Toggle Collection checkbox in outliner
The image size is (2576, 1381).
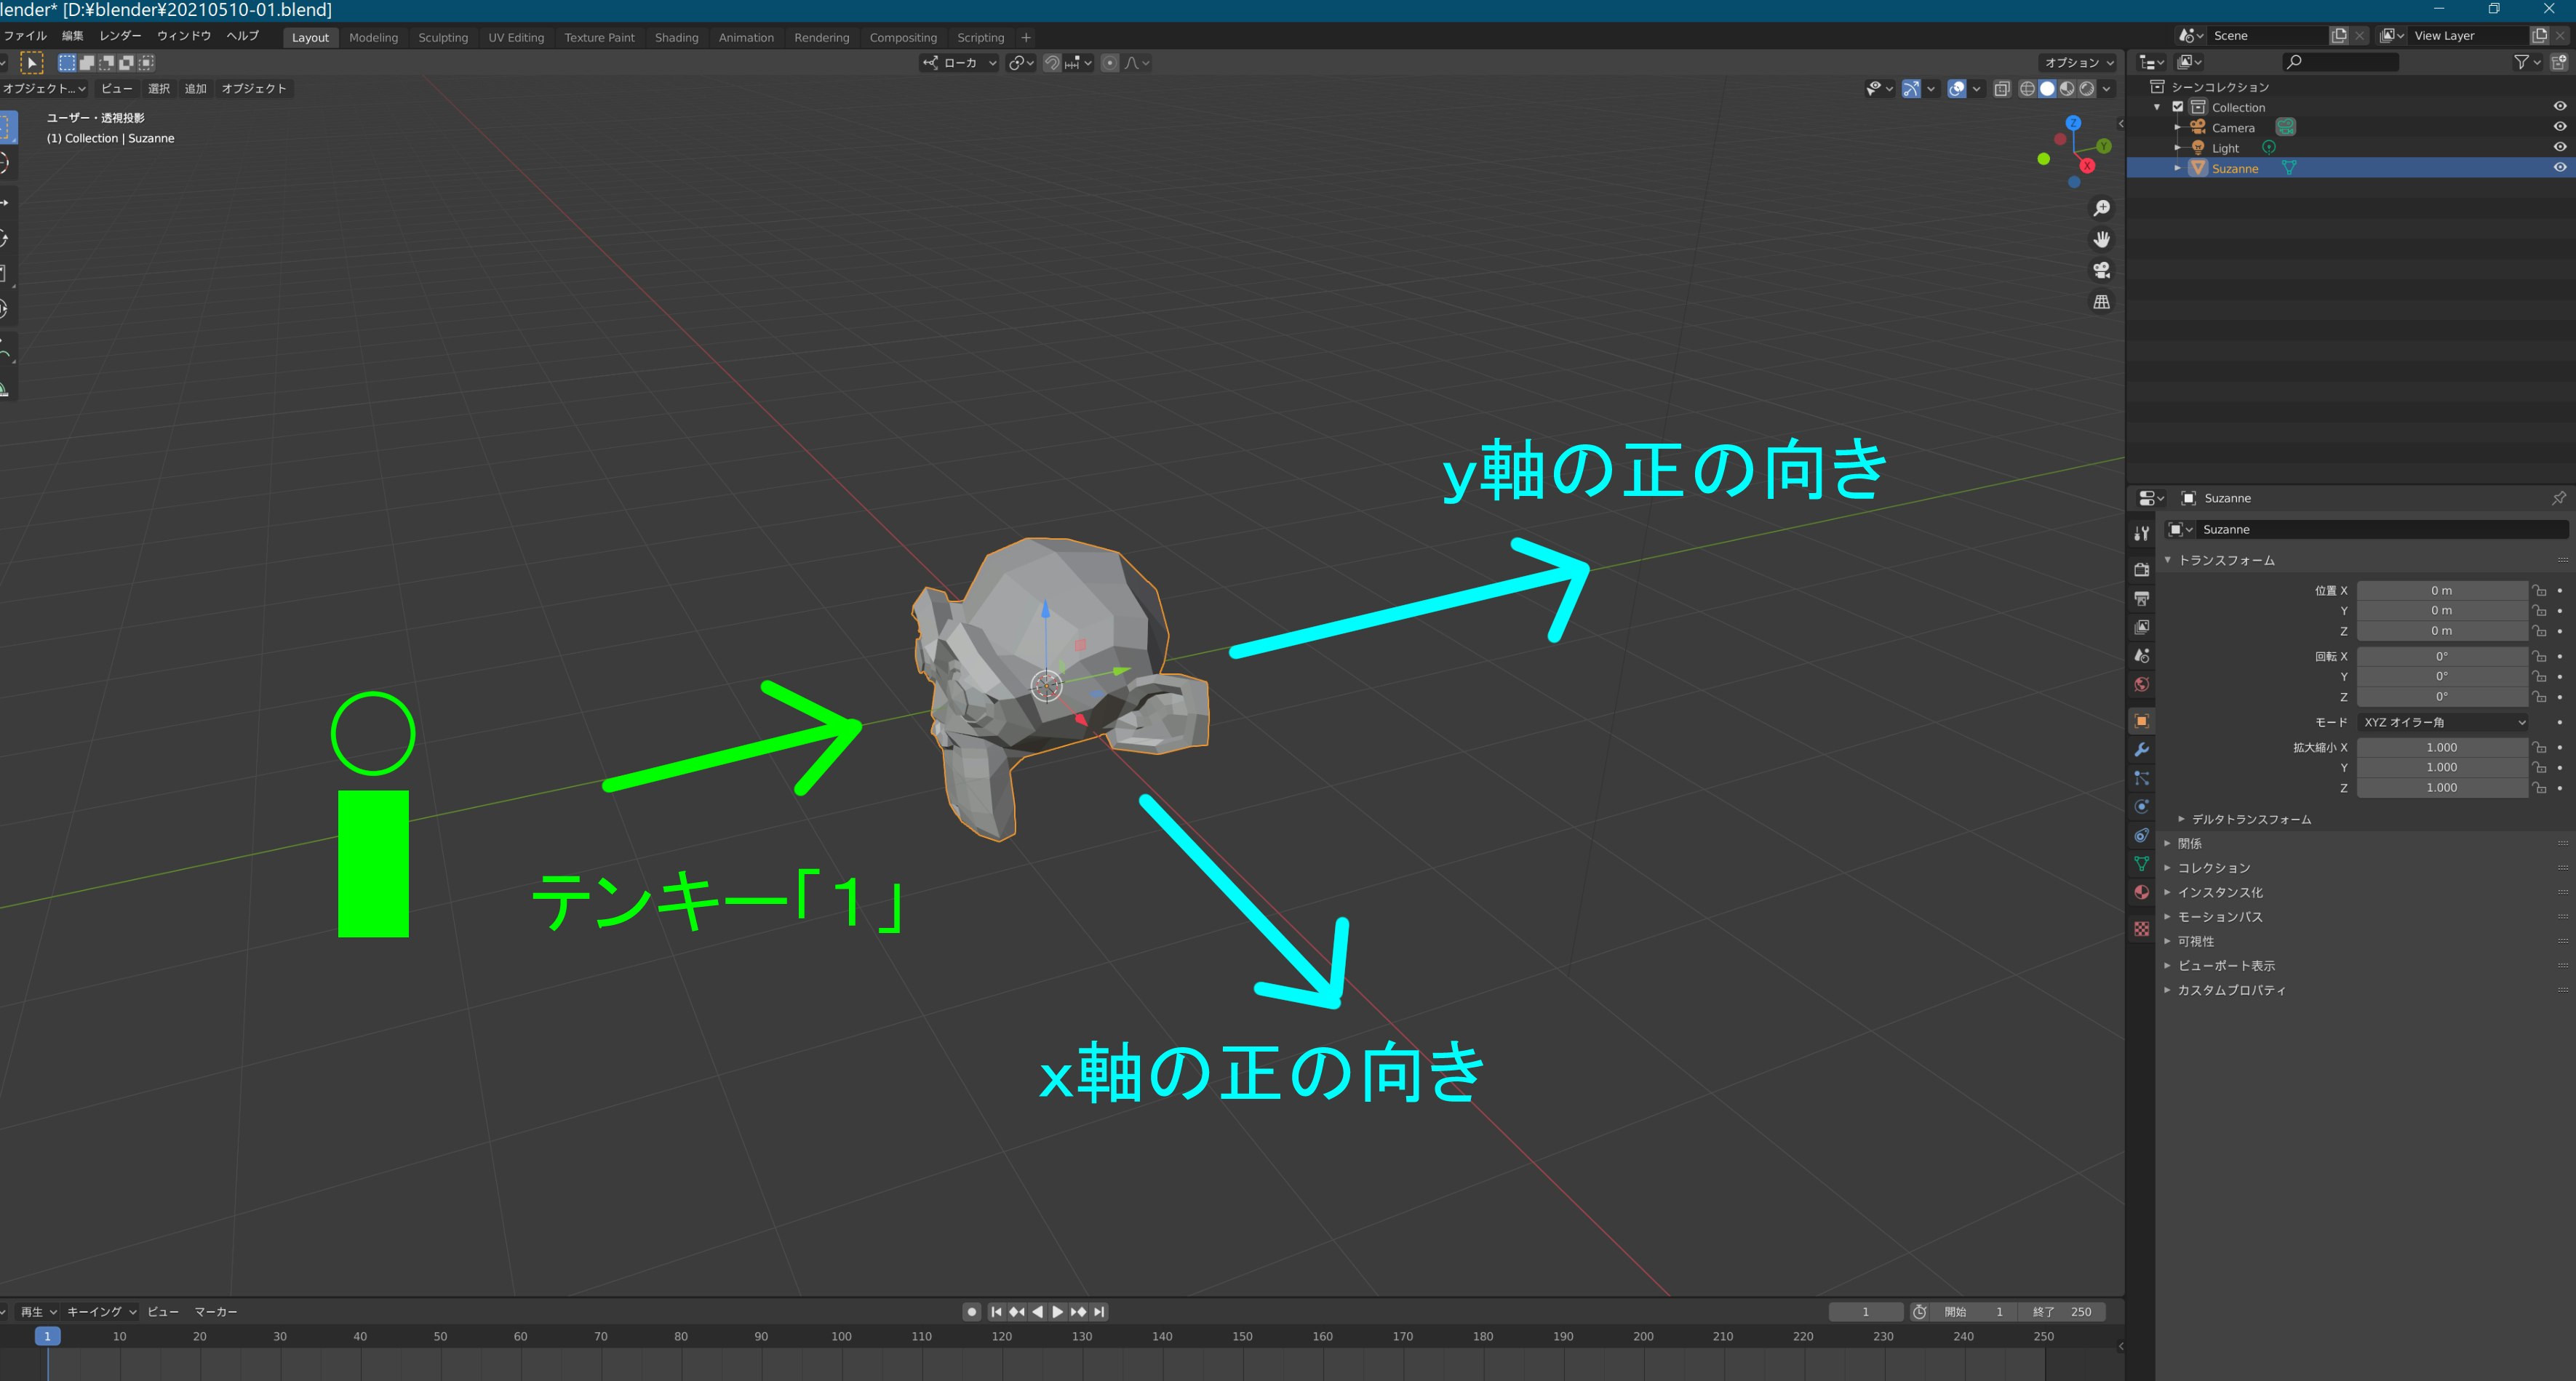pyautogui.click(x=2177, y=107)
